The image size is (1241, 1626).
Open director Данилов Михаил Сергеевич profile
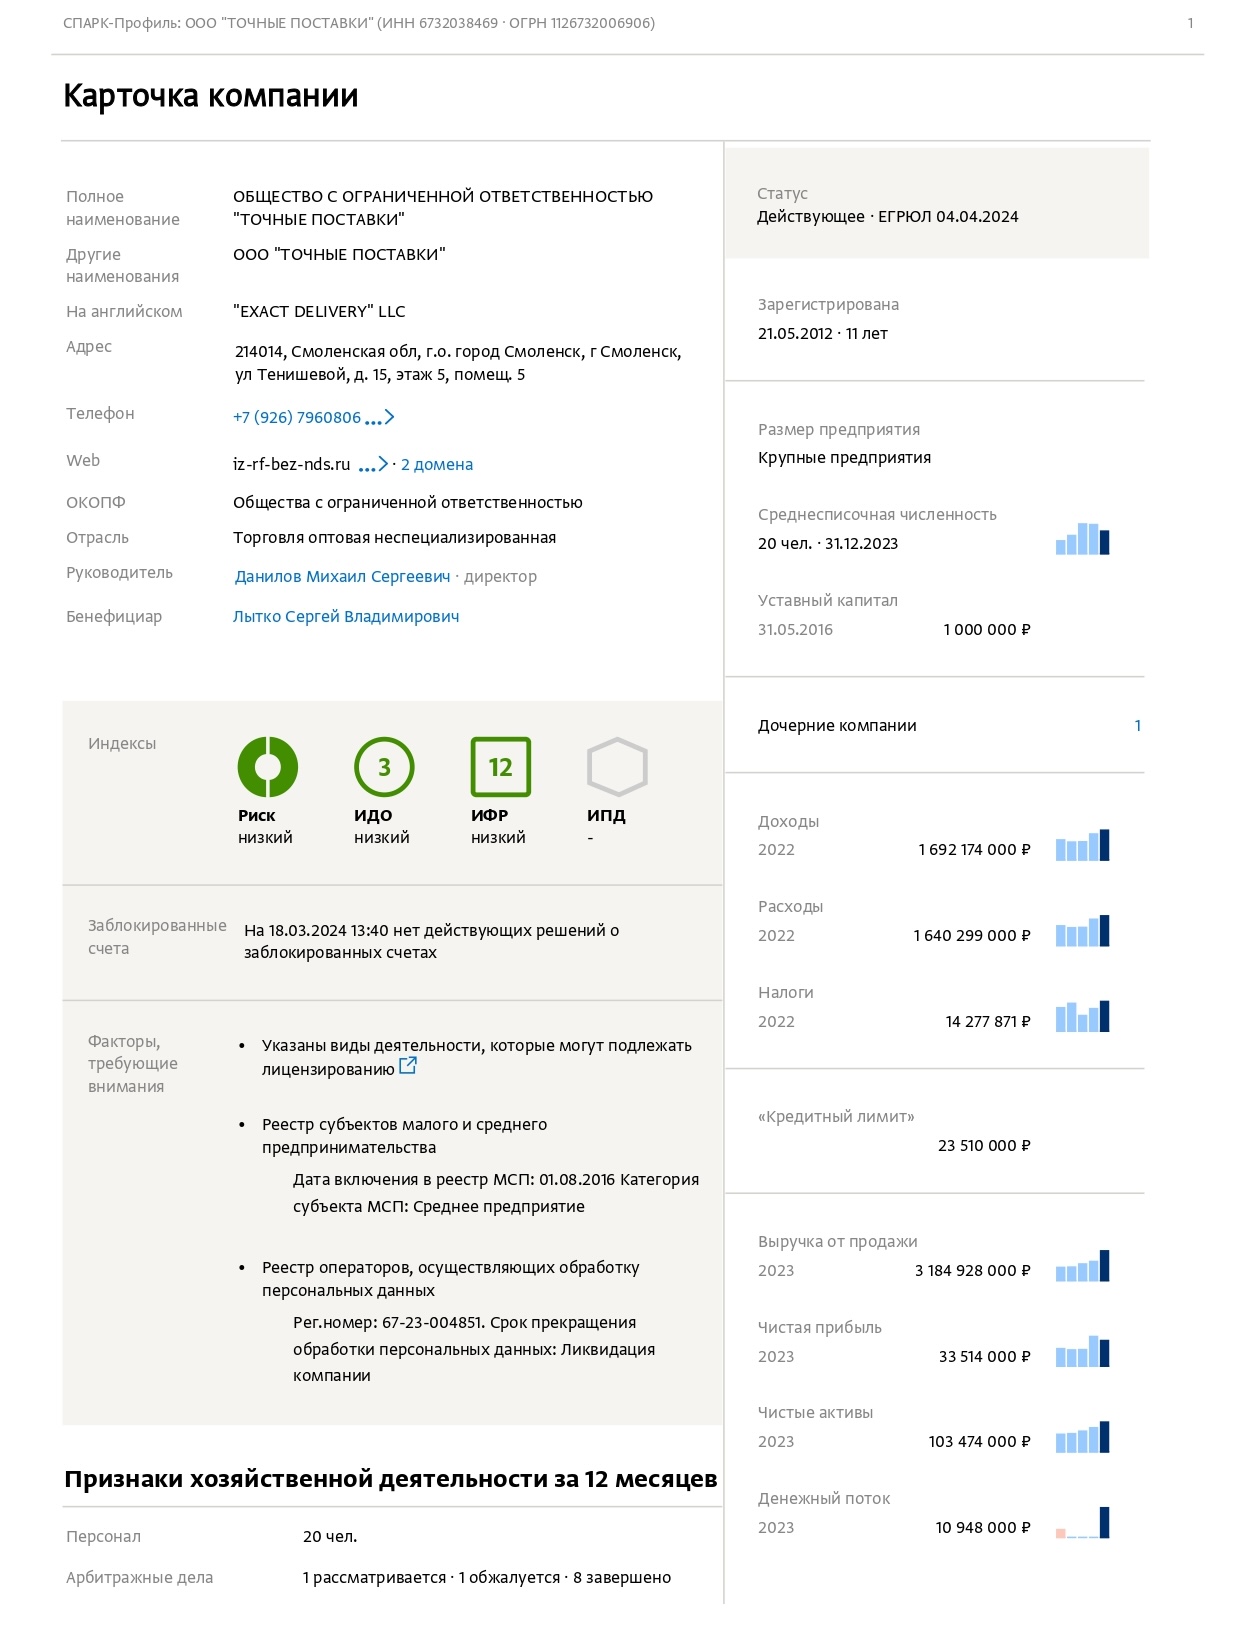[342, 577]
